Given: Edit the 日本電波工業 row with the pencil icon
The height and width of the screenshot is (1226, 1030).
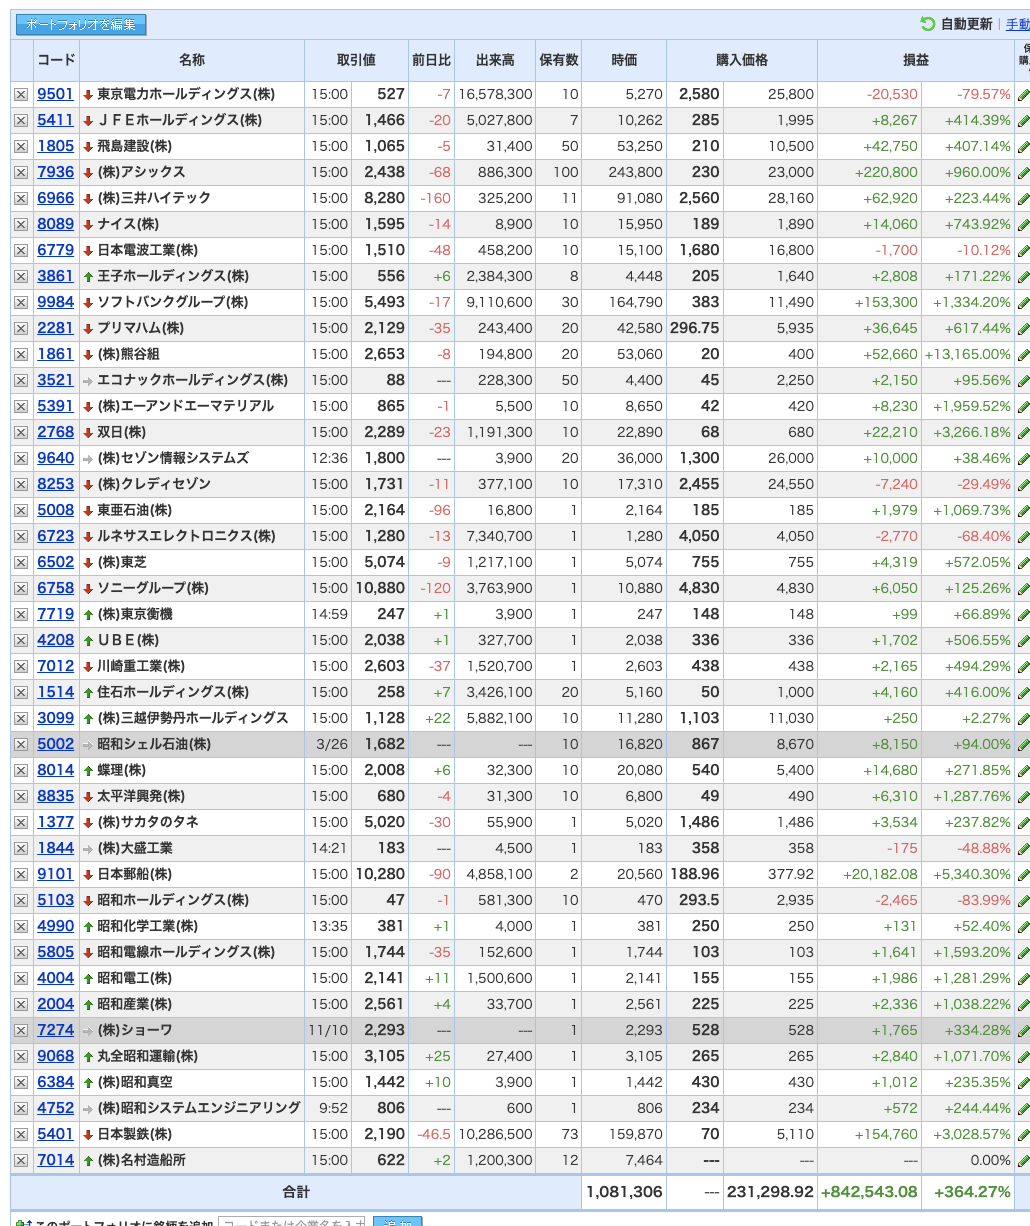Looking at the screenshot, I should (1023, 251).
